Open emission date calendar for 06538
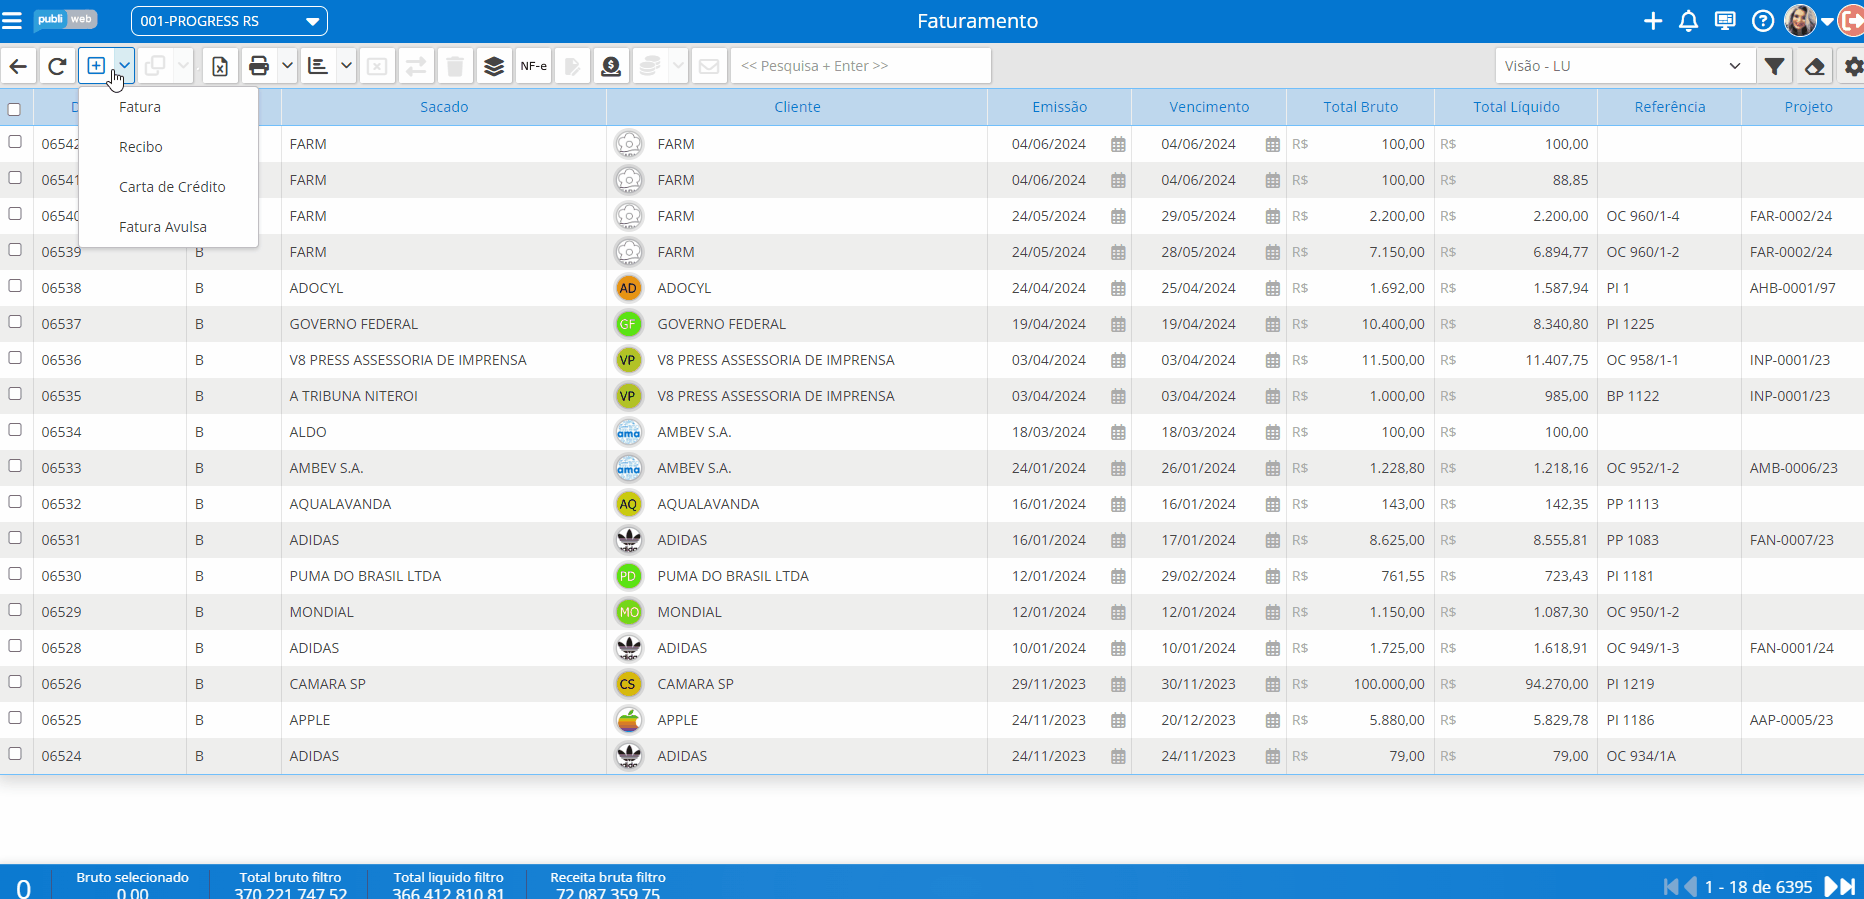This screenshot has height=899, width=1864. point(1118,289)
